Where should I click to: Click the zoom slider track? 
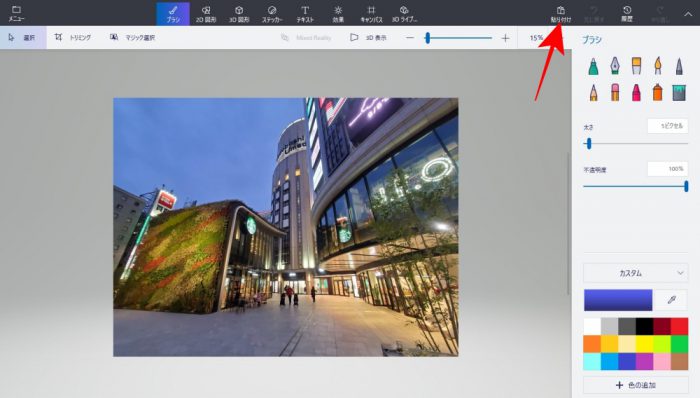point(458,38)
